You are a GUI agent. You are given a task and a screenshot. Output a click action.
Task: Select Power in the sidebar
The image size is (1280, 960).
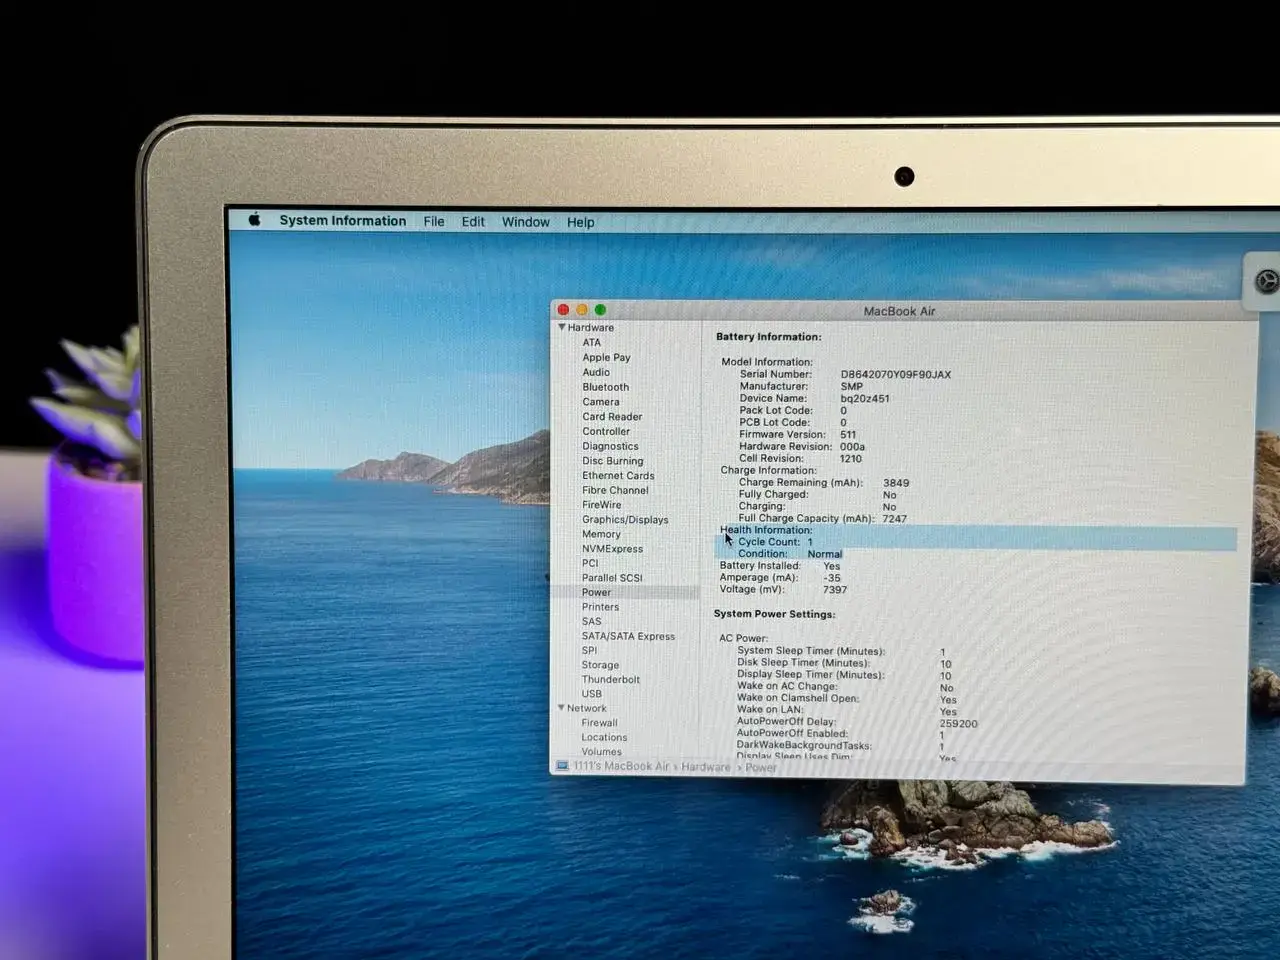tap(596, 592)
